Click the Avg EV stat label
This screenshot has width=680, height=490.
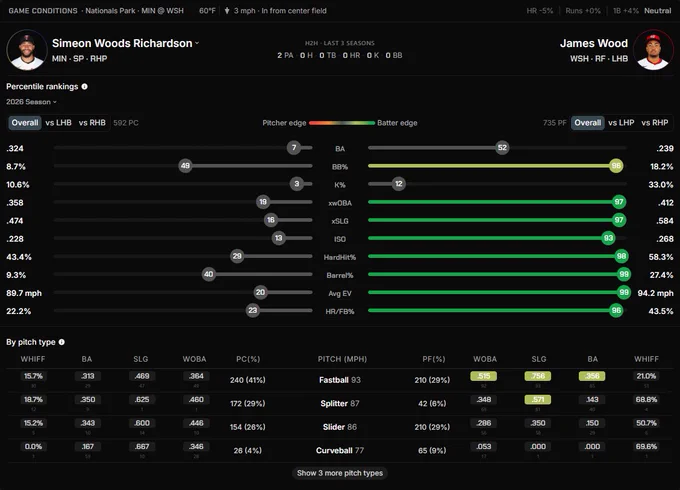[340, 294]
